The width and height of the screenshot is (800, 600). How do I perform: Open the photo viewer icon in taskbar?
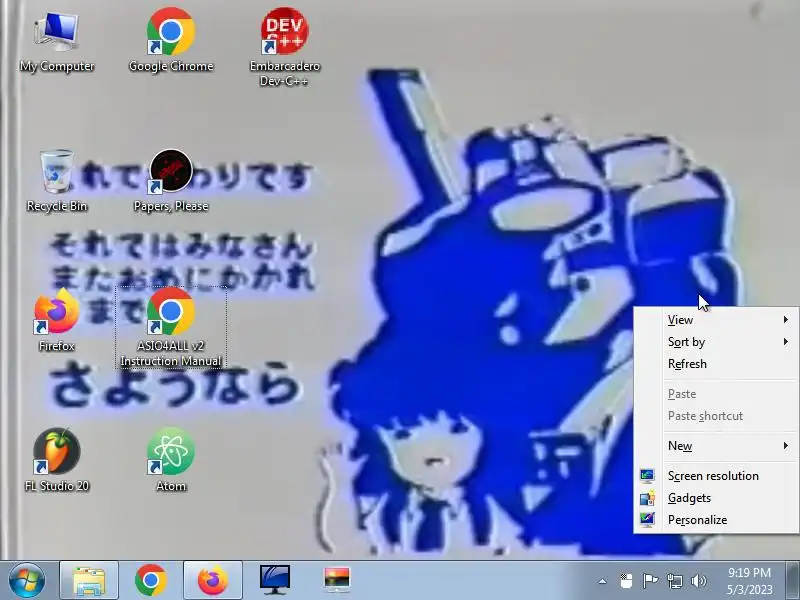coord(337,580)
